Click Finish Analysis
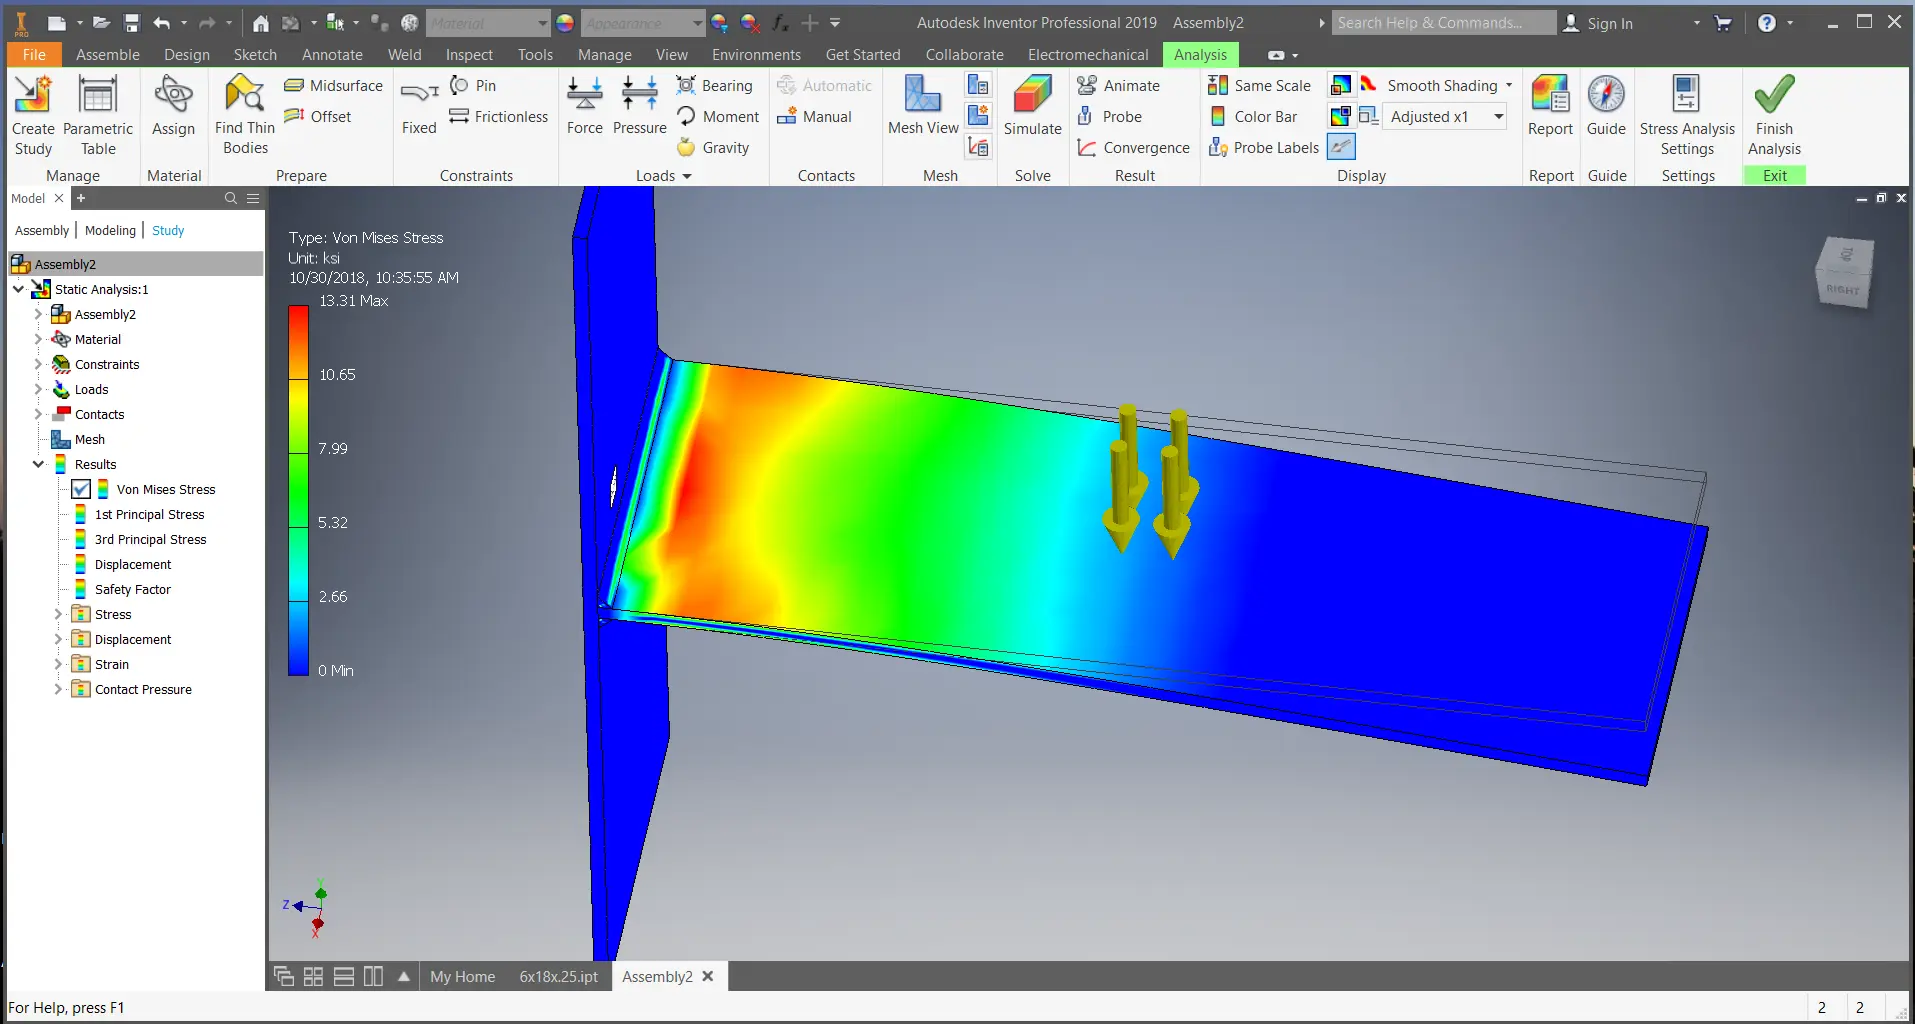 [x=1774, y=115]
